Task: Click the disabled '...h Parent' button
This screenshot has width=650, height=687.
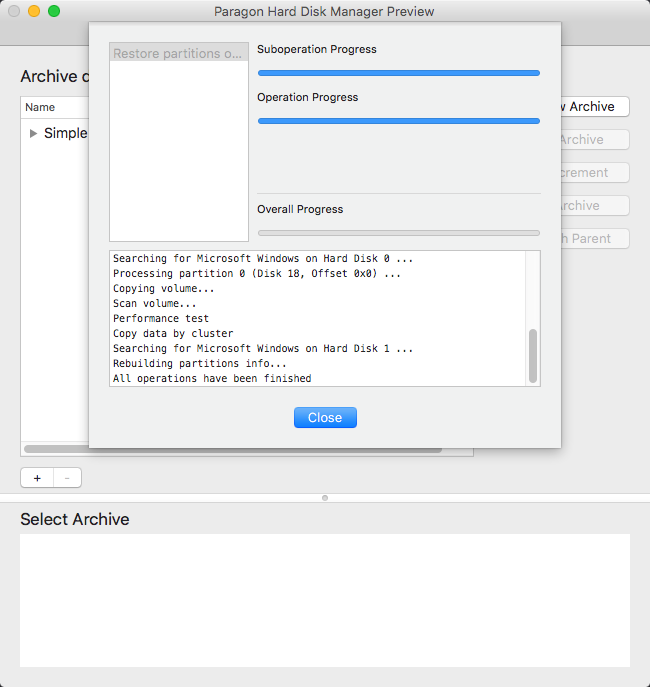Action: point(595,239)
